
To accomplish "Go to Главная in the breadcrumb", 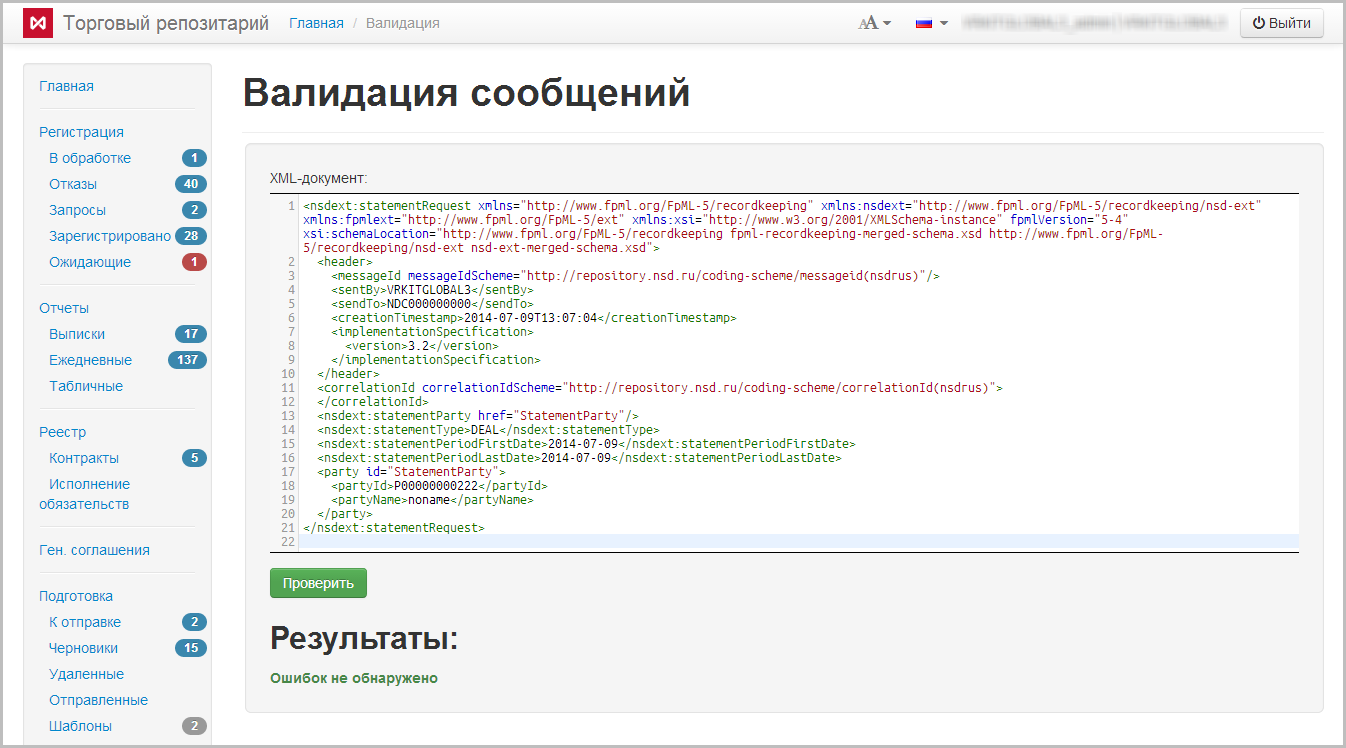I will coord(316,23).
